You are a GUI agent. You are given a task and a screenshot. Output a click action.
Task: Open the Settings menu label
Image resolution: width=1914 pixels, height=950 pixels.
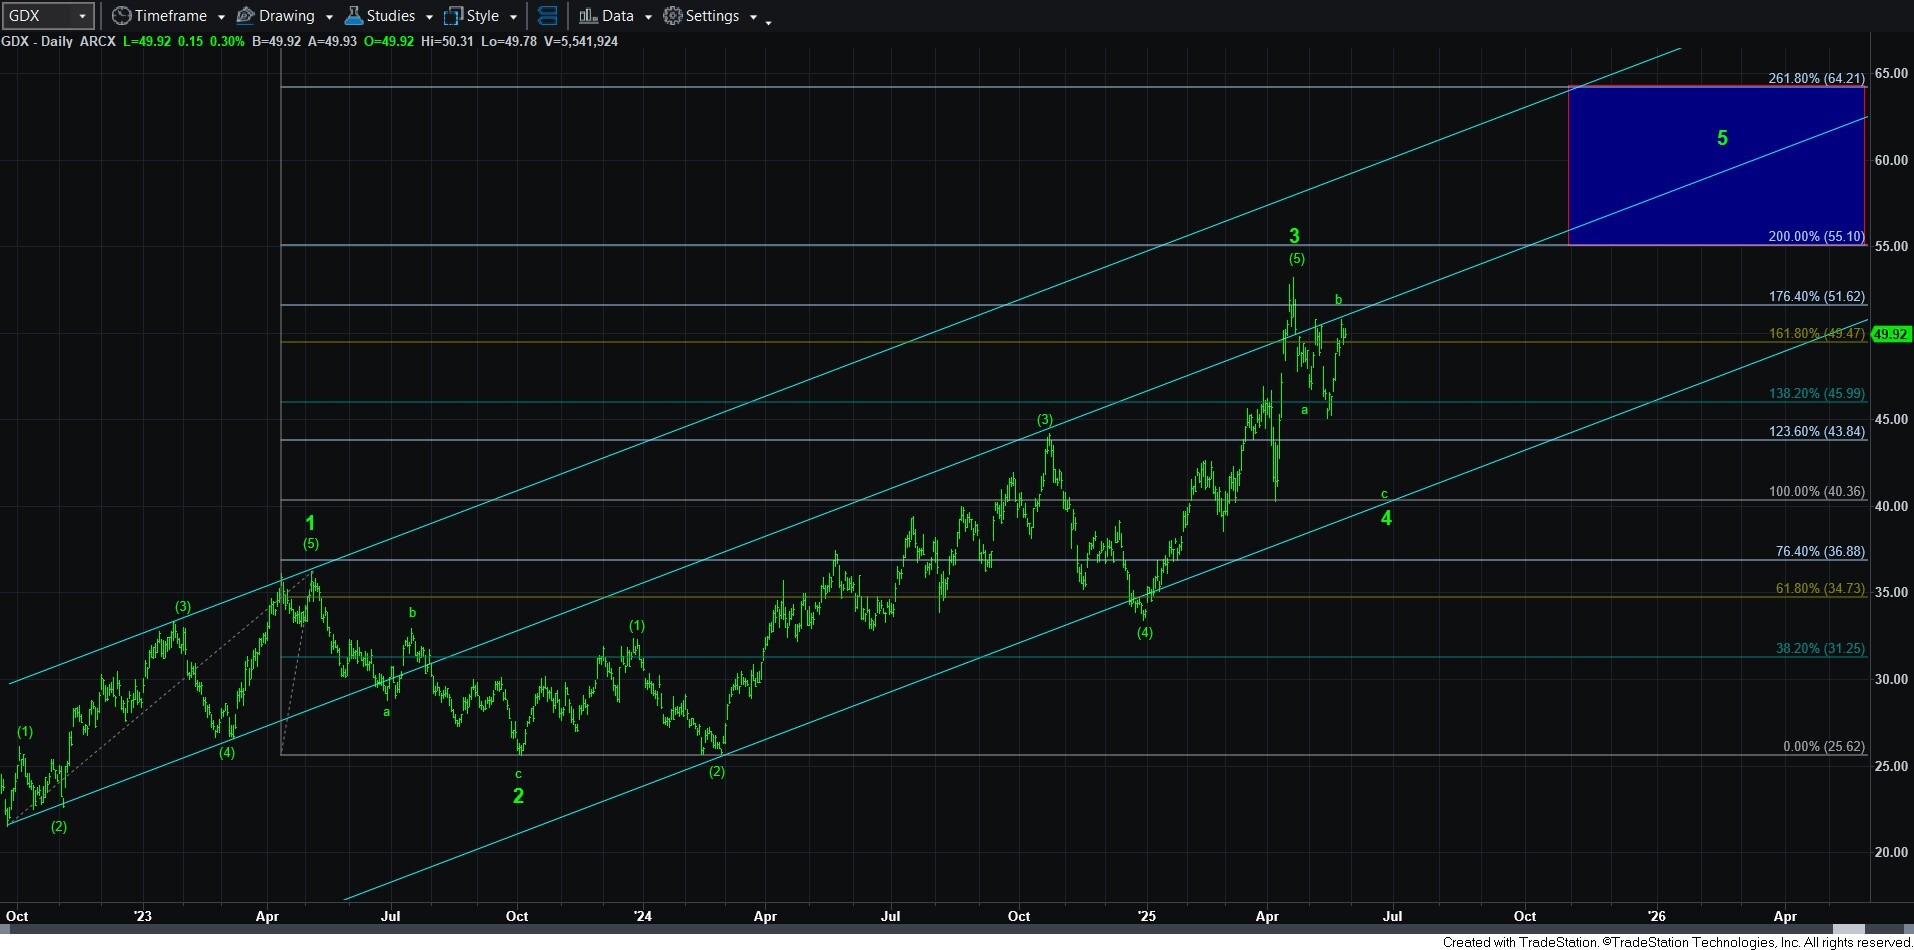tap(713, 16)
